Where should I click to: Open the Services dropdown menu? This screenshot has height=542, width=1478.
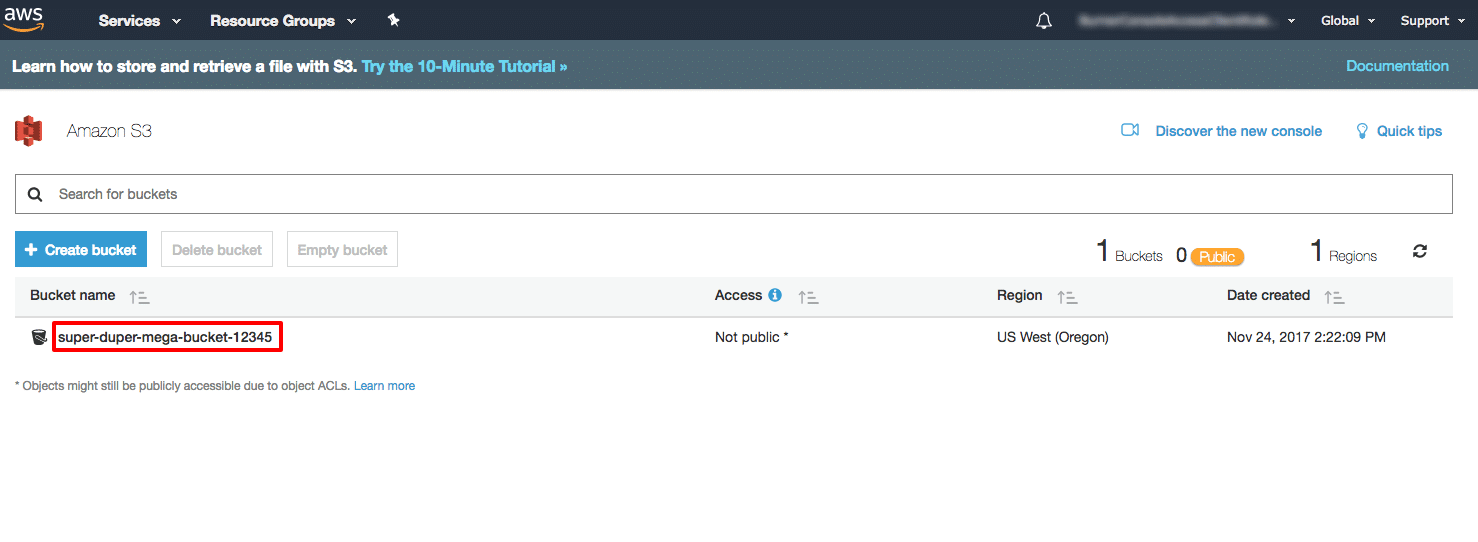[x=140, y=21]
